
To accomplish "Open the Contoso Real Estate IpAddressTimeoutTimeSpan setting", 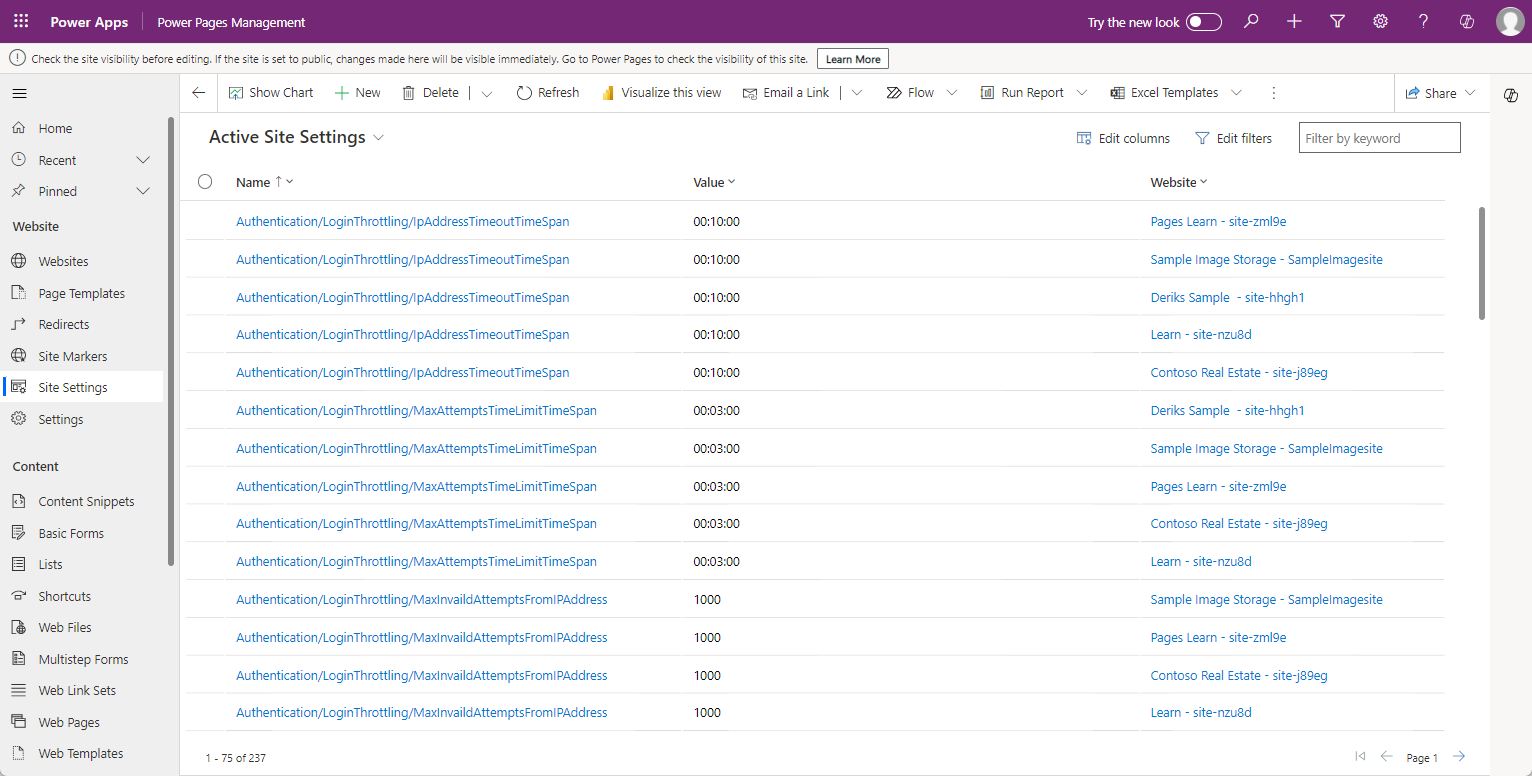I will (x=402, y=372).
